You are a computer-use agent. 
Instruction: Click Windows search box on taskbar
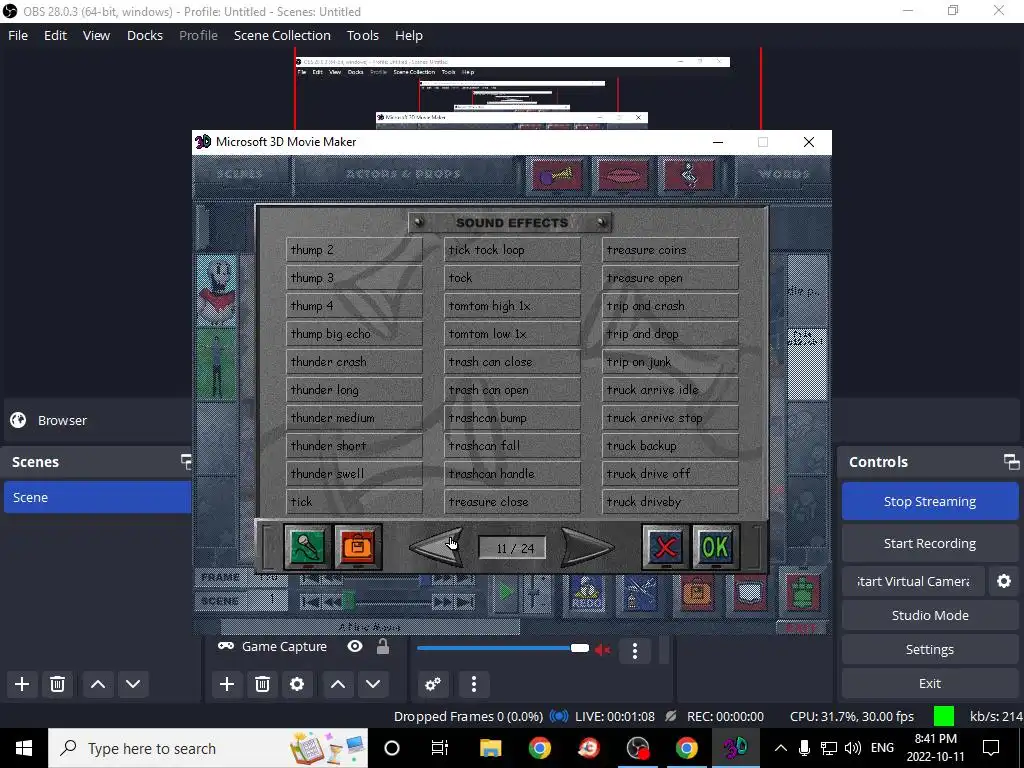(x=208, y=748)
